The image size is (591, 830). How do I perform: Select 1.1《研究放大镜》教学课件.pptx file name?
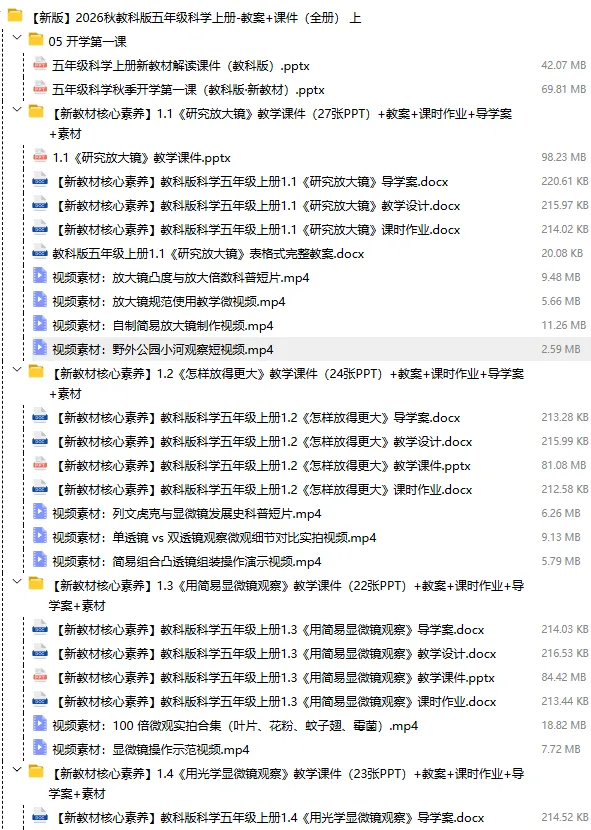click(141, 158)
